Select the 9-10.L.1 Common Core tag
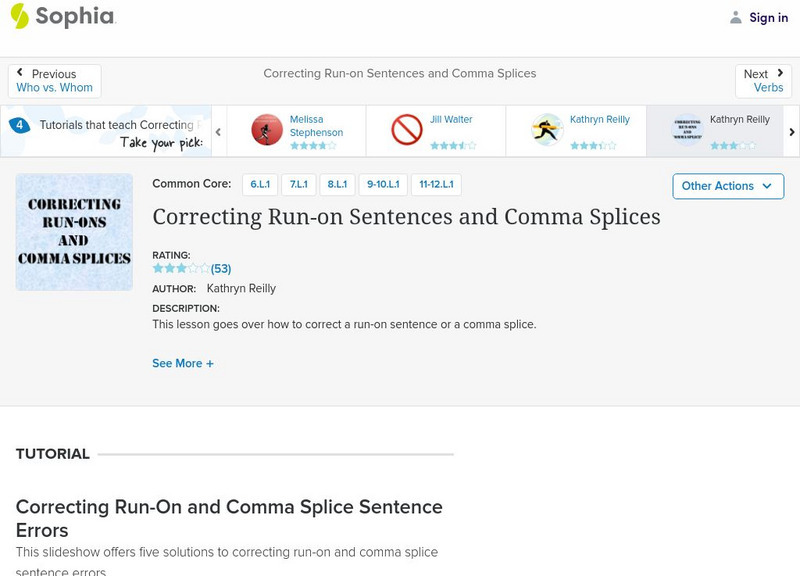800x576 pixels. 383,185
